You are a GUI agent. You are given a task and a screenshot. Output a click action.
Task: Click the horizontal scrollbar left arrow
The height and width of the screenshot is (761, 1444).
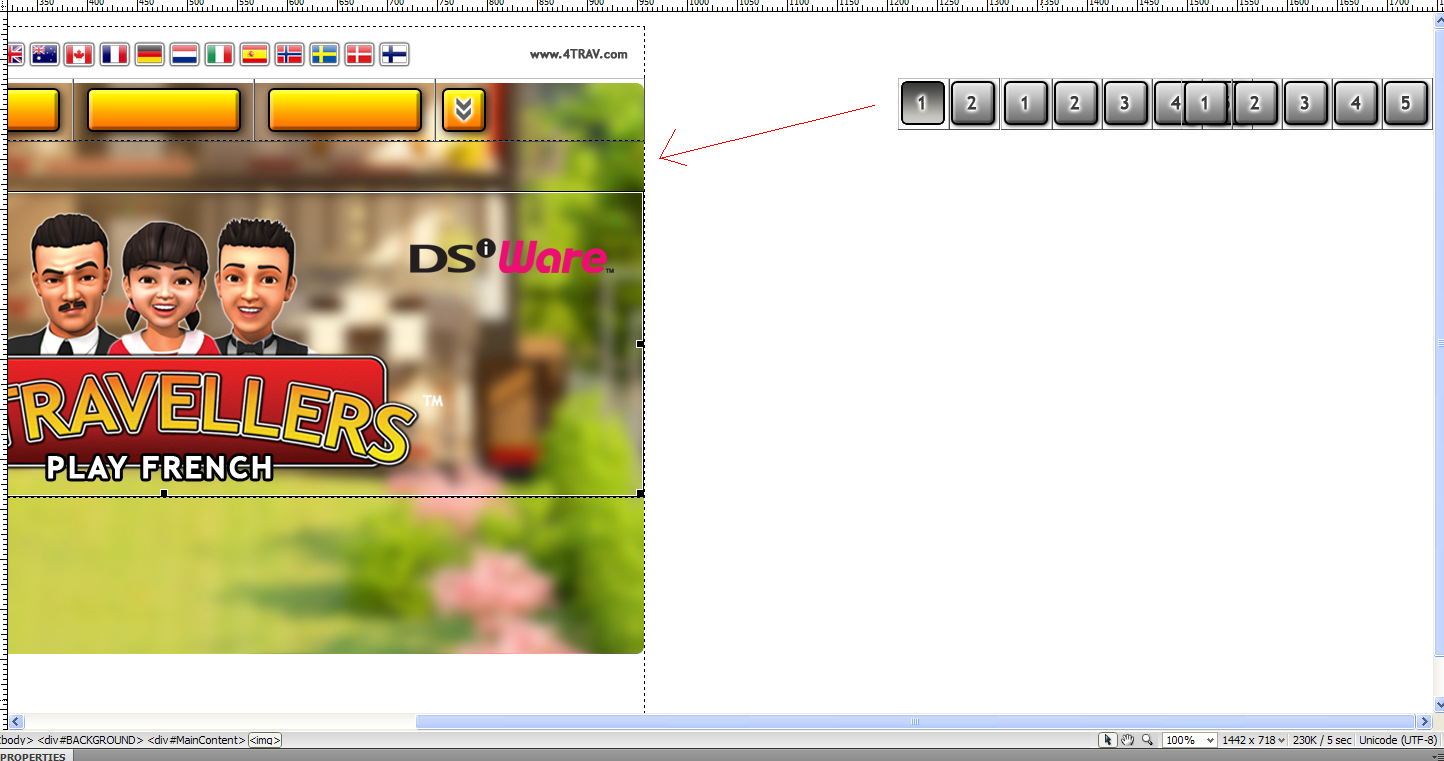[16, 721]
